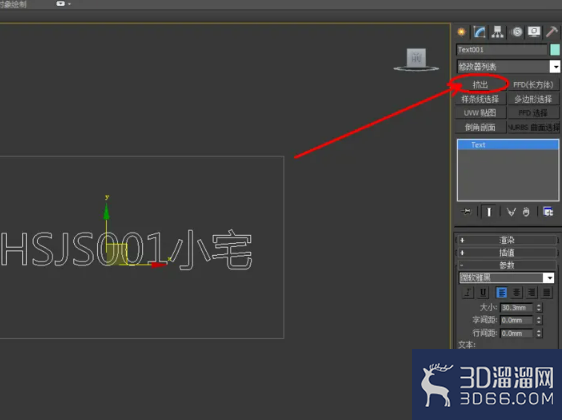
Task: Open Configure Modifier Sets icon
Action: tap(548, 212)
